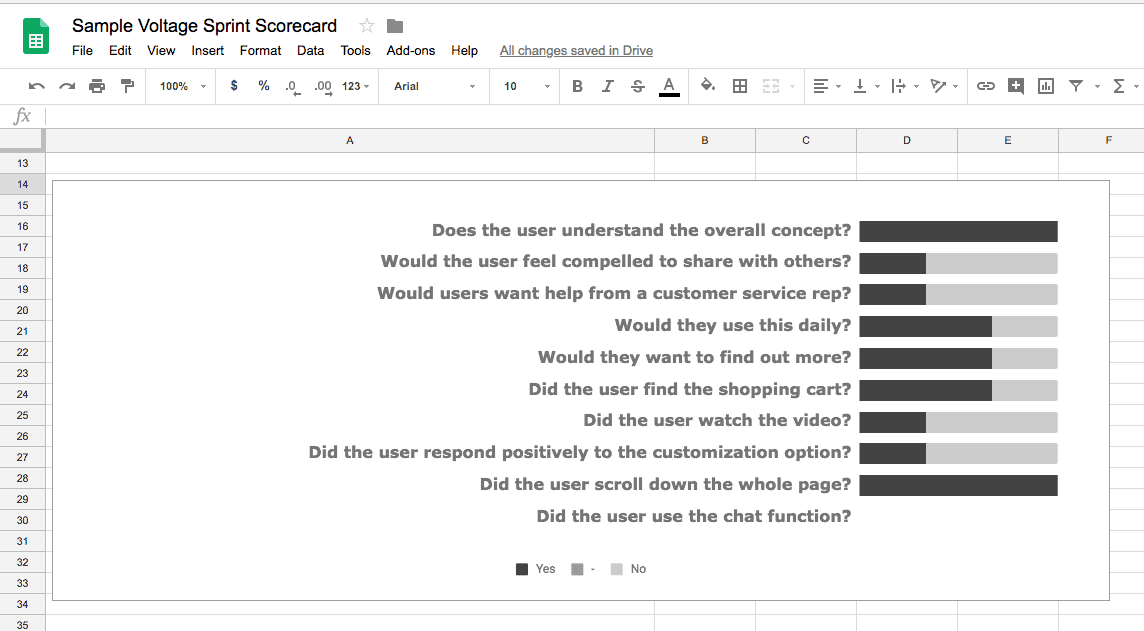Viewport: 1144px width, 631px height.
Task: Click the text color underlined A
Action: [669, 86]
